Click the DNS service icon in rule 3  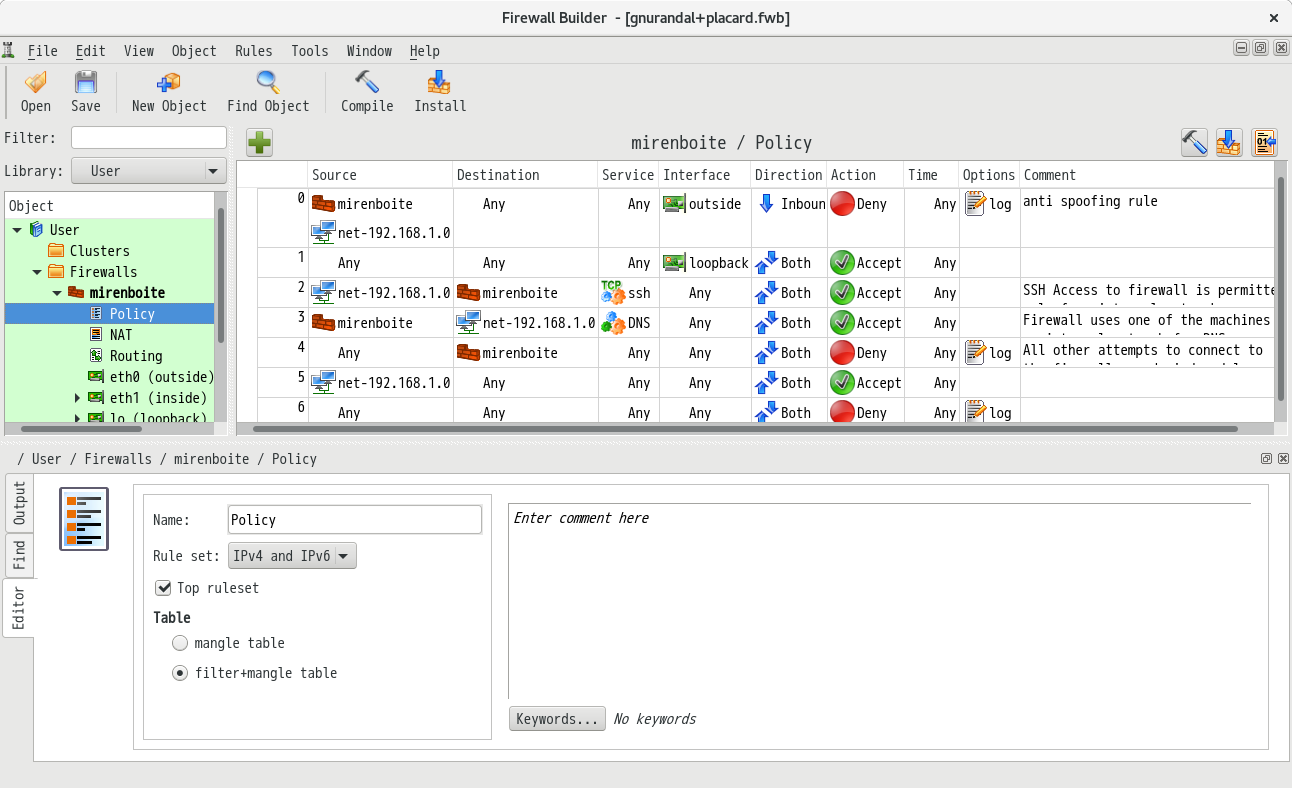click(612, 322)
